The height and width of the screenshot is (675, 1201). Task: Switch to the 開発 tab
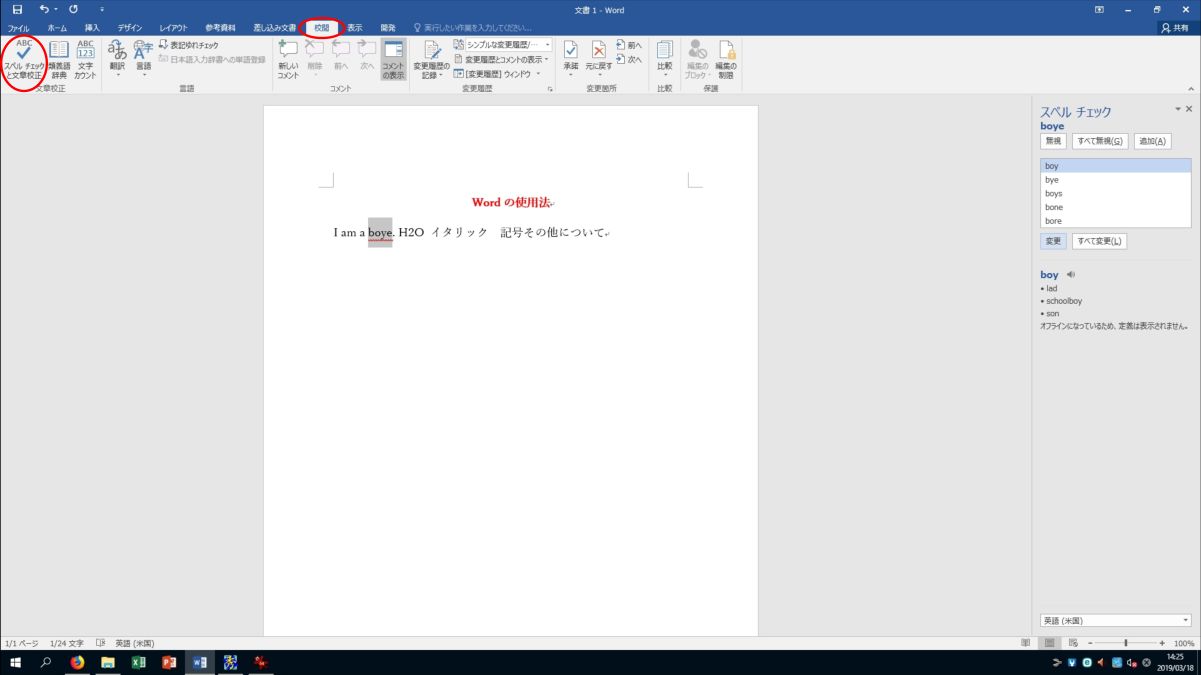pos(388,28)
